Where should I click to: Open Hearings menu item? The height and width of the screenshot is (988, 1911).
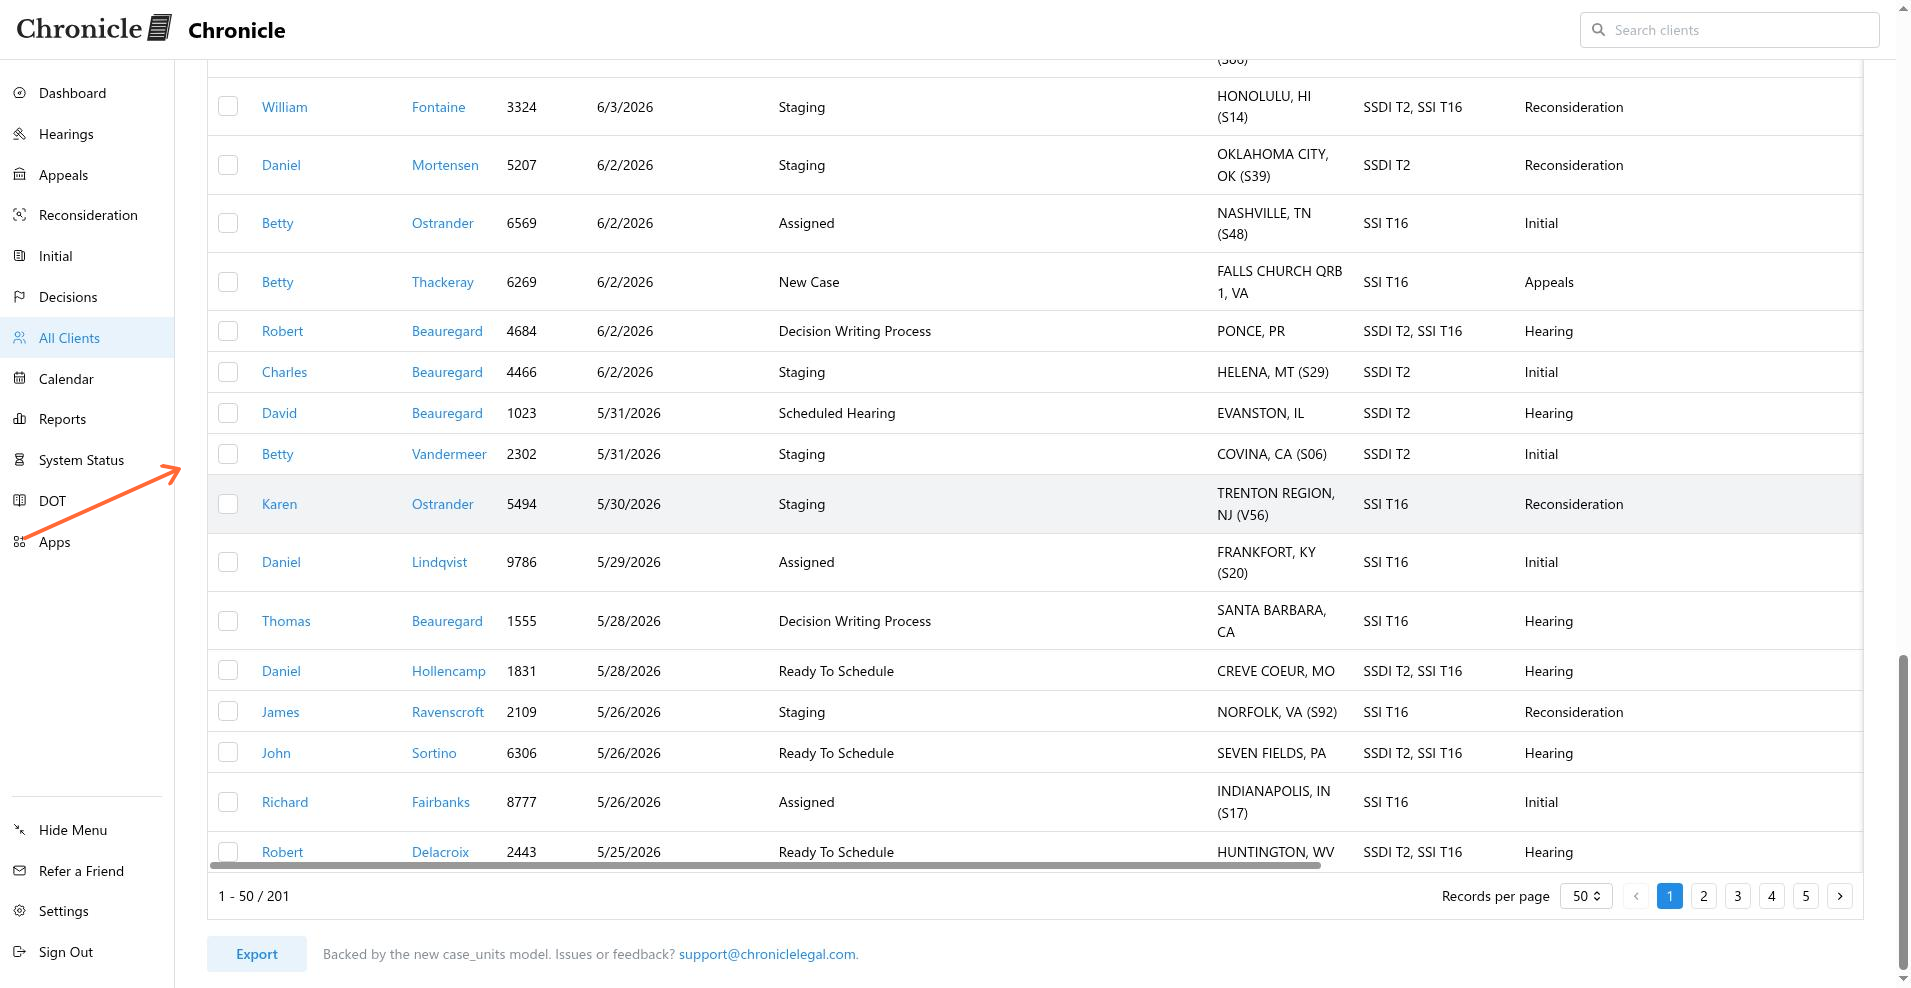tap(87, 134)
